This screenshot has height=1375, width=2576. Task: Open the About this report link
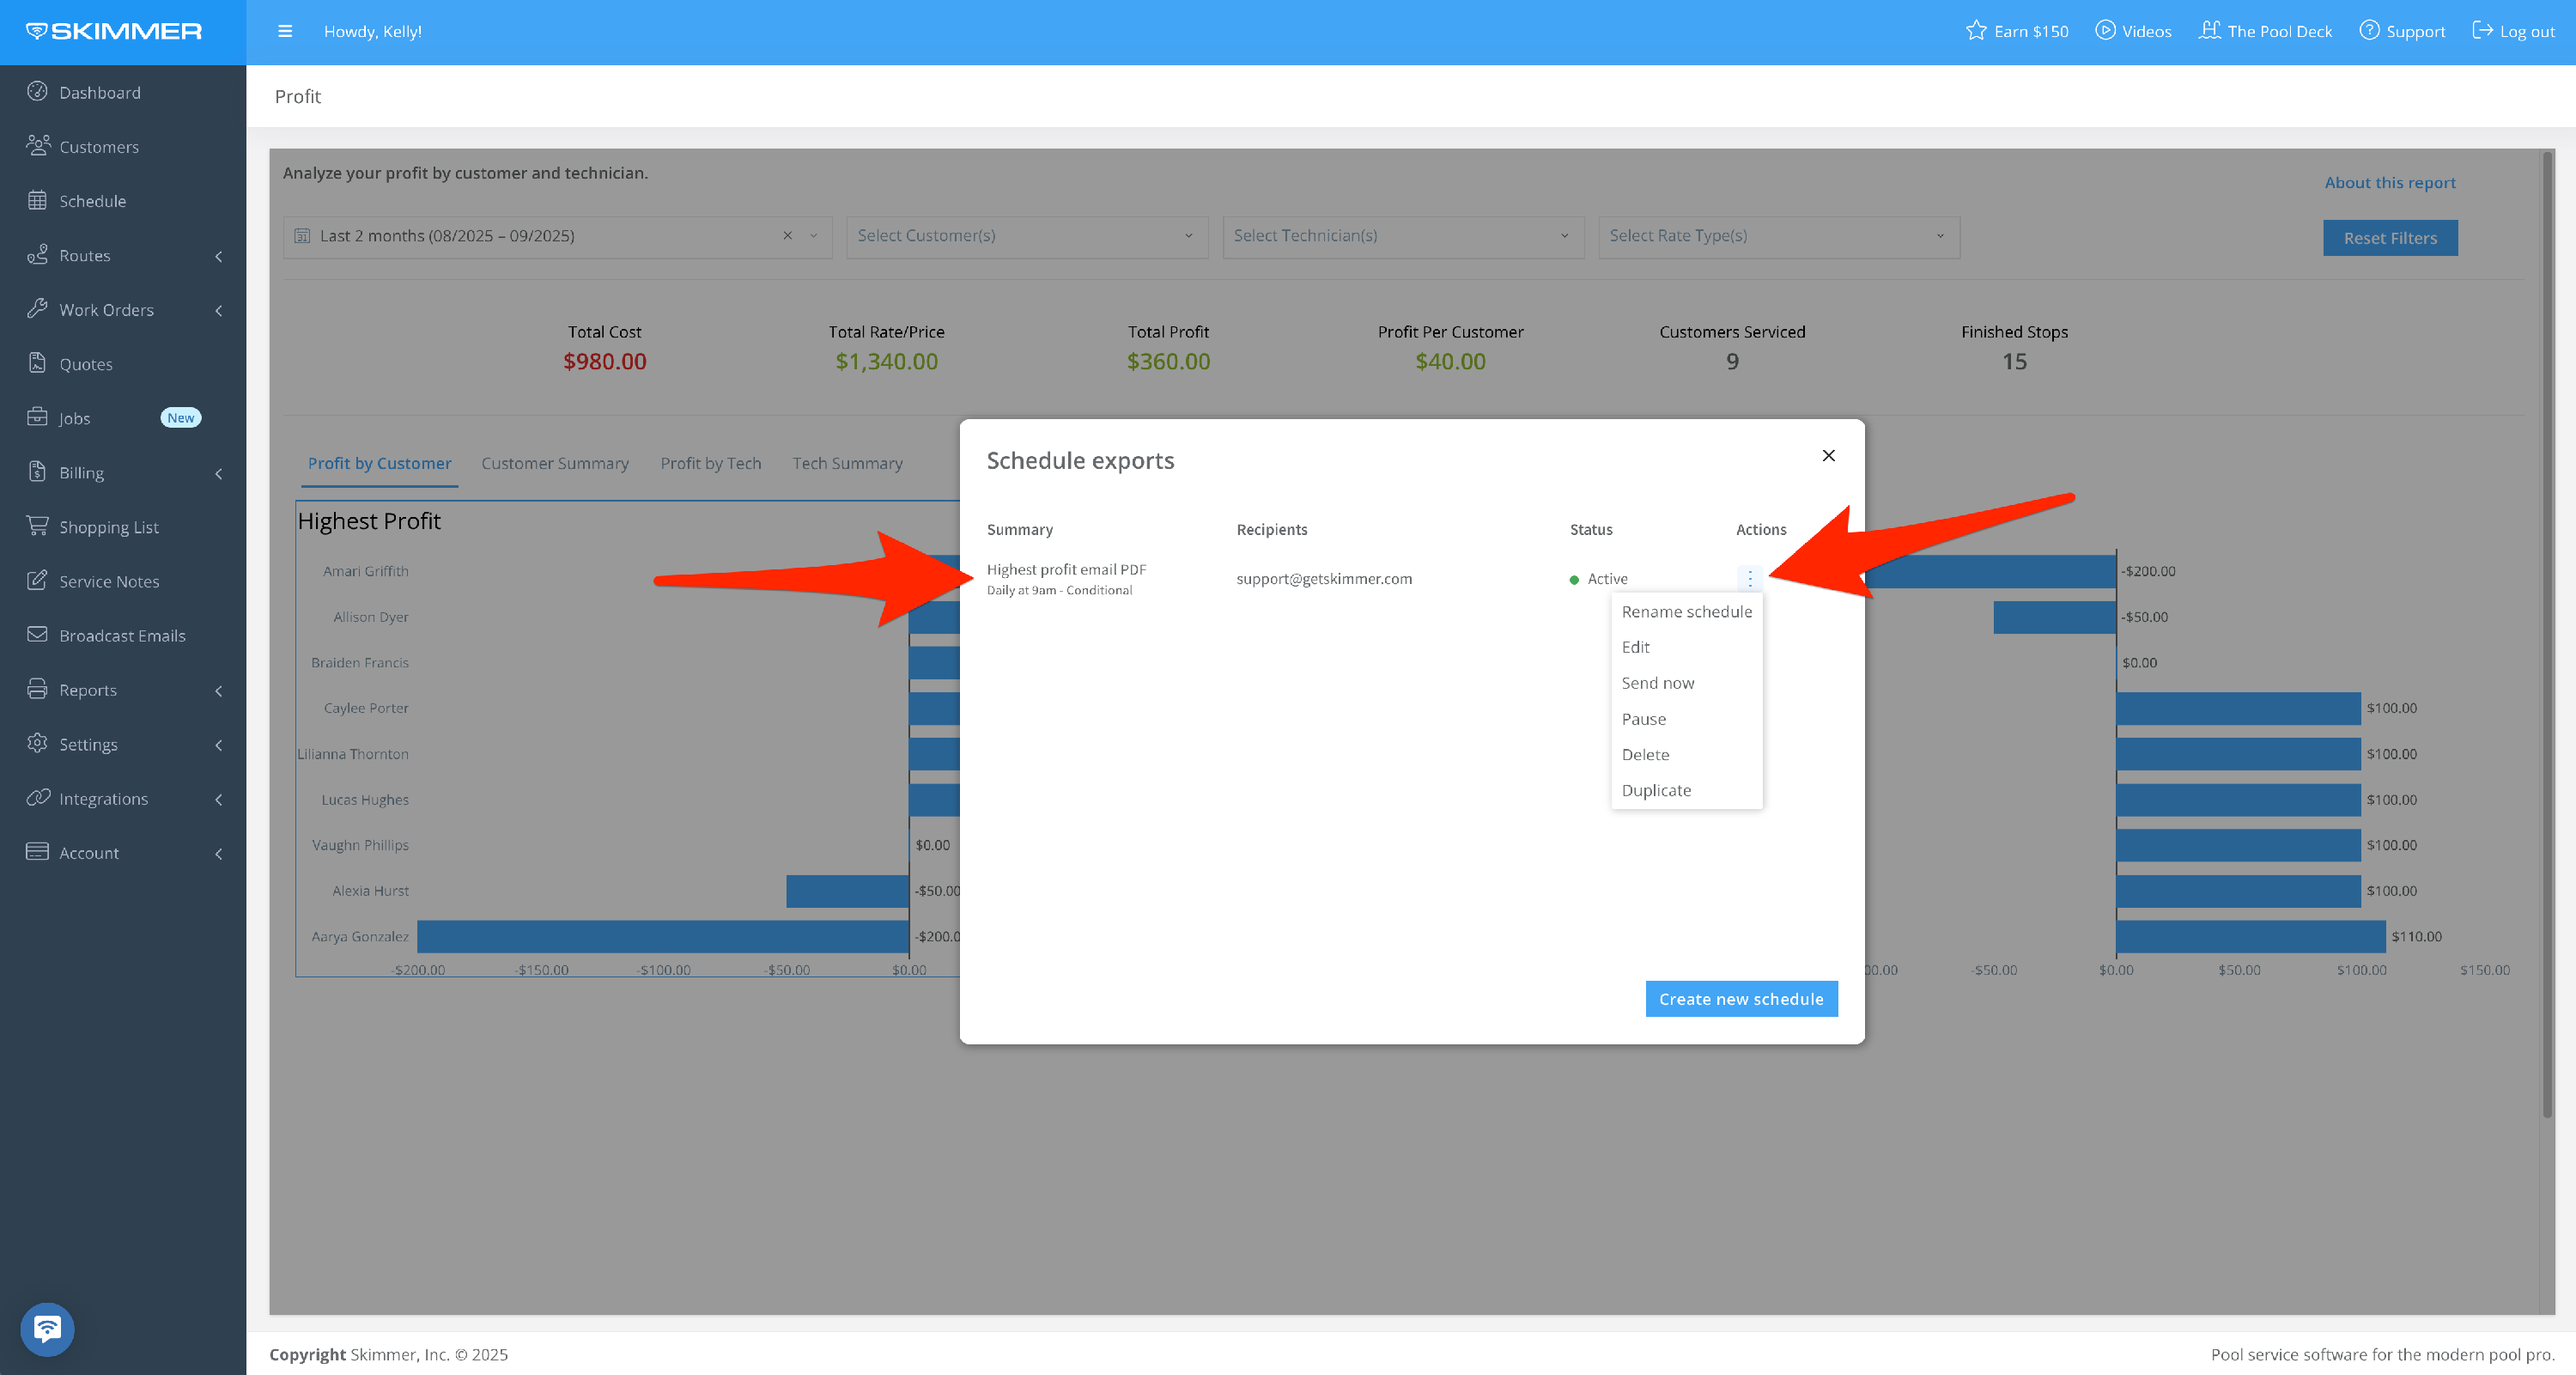click(2389, 182)
